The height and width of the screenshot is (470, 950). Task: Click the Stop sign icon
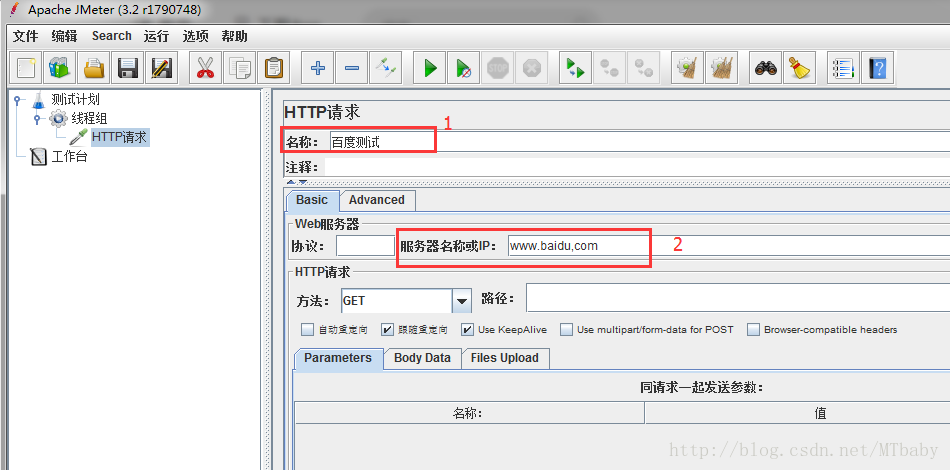497,67
